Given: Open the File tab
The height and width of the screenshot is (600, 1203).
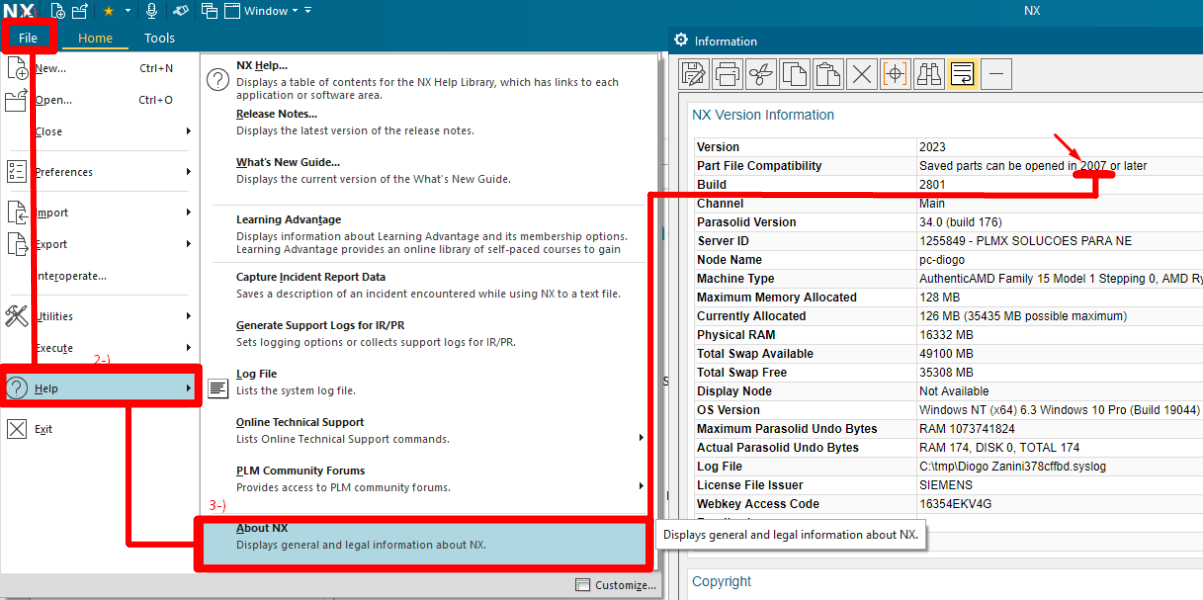Looking at the screenshot, I should [x=28, y=38].
